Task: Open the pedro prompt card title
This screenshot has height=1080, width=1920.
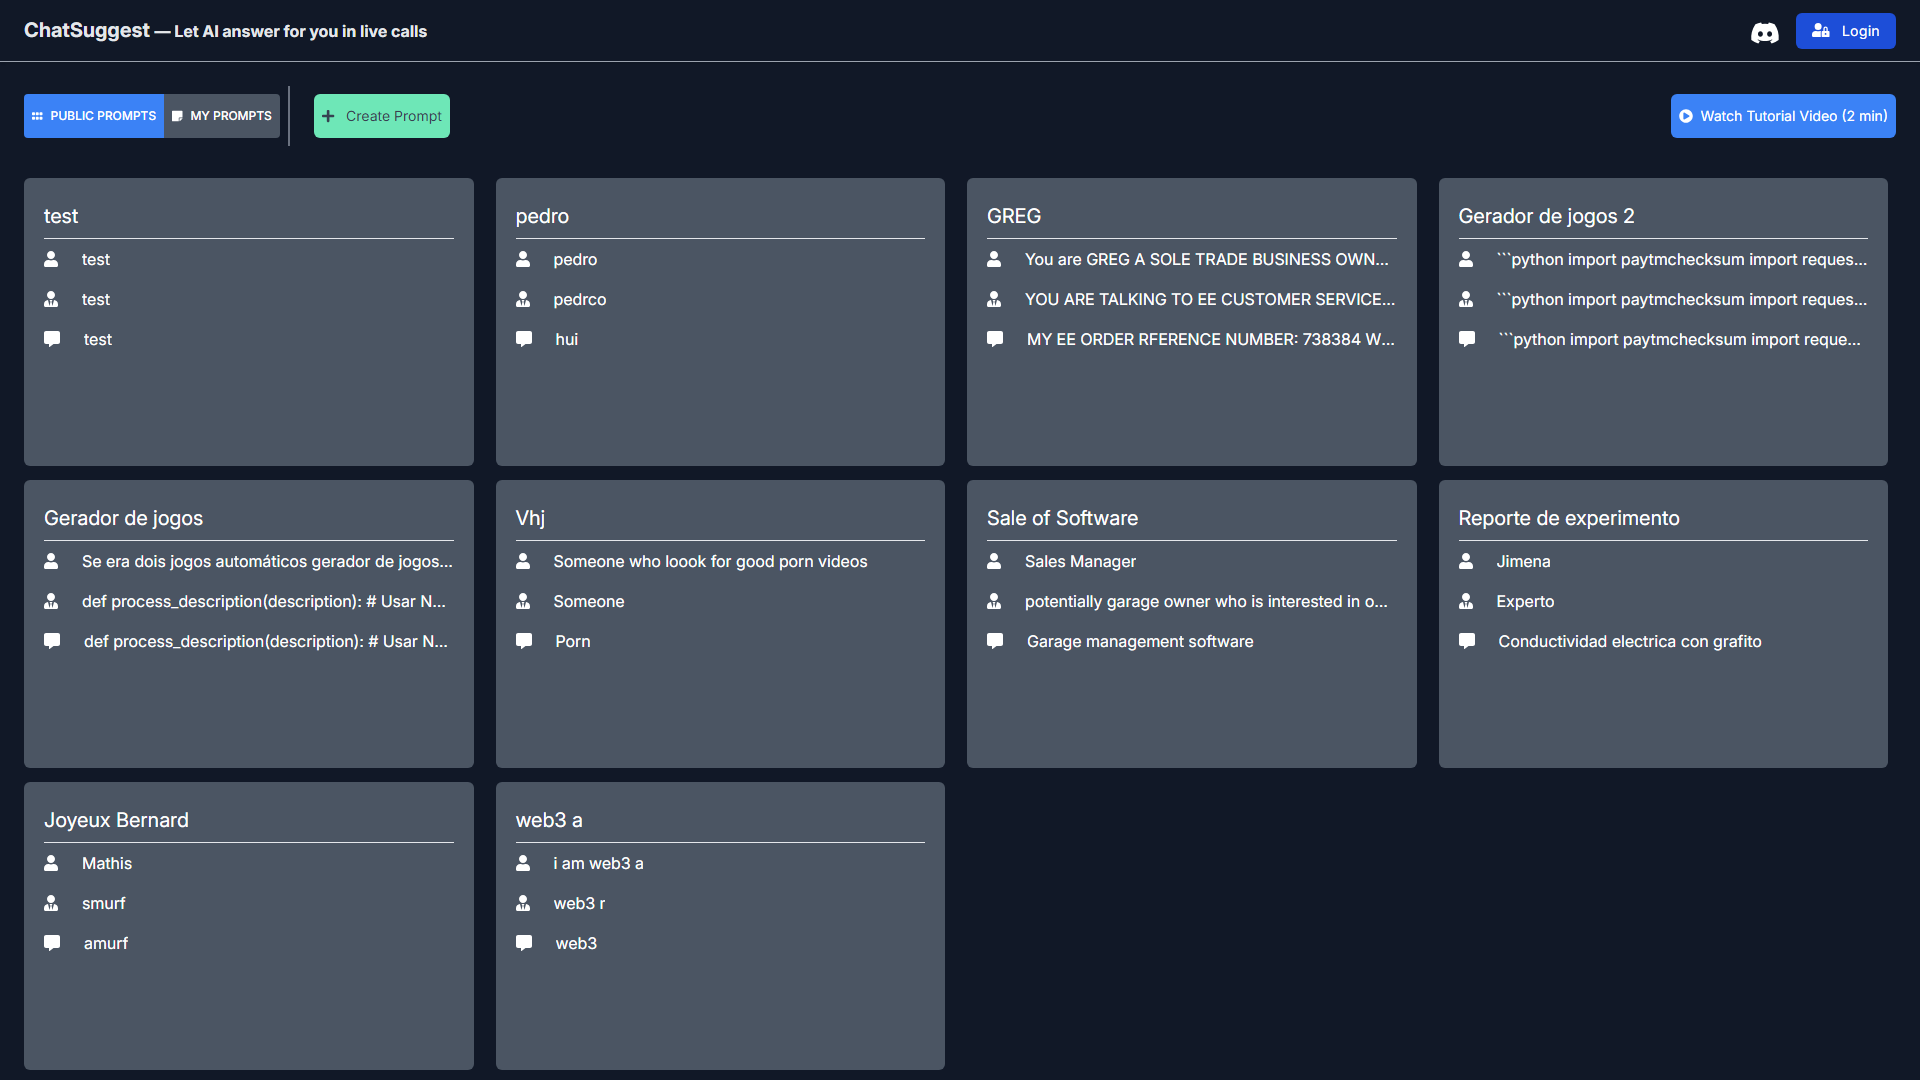Action: coord(542,216)
